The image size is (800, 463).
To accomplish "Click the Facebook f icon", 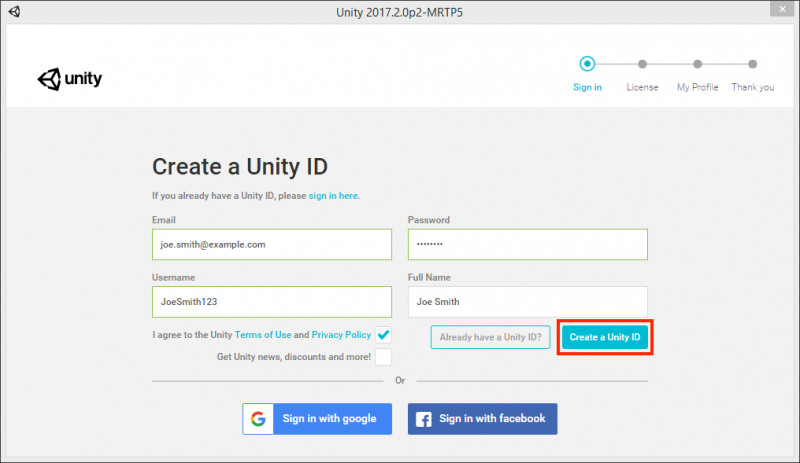I will [423, 419].
